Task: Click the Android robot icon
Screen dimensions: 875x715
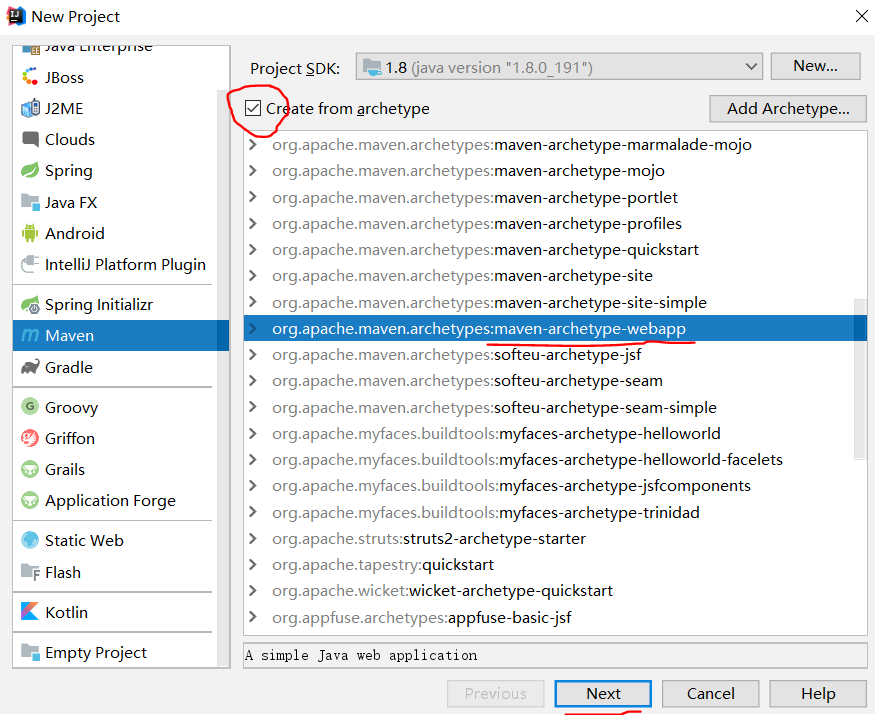Action: (x=30, y=233)
